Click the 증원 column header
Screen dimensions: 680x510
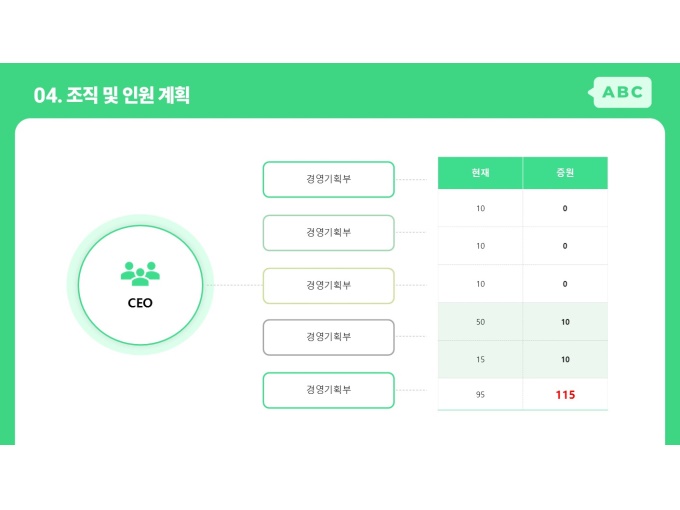pyautogui.click(x=565, y=173)
